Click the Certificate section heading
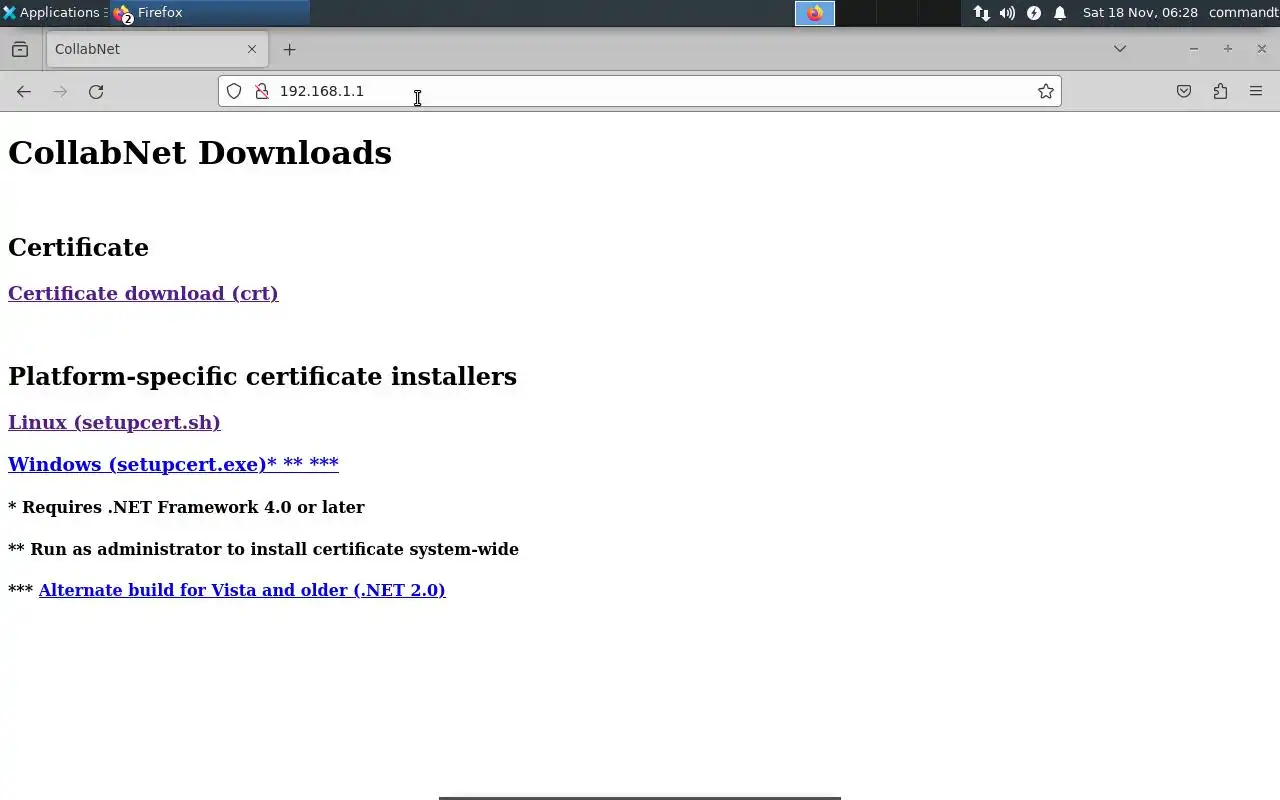Screen dimensions: 1280x800 click(x=78, y=247)
